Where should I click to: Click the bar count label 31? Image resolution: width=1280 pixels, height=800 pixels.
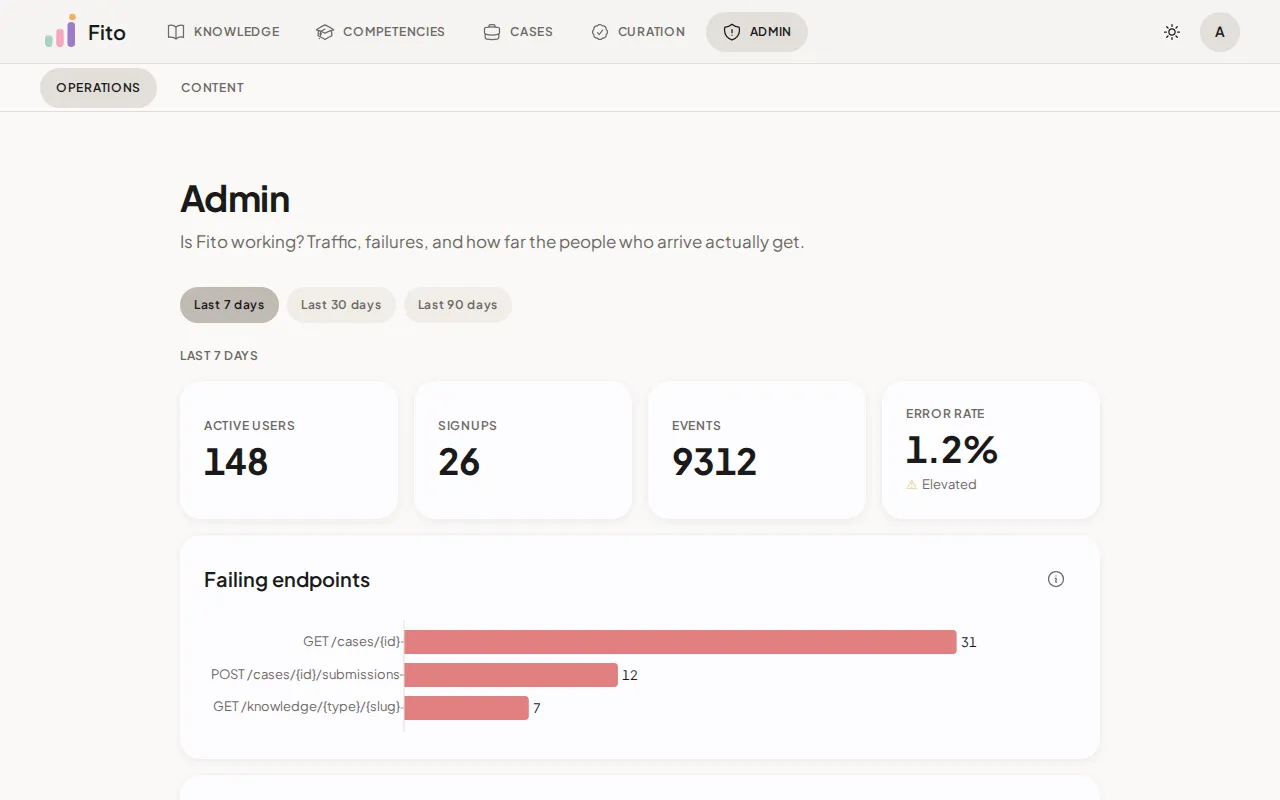(969, 642)
